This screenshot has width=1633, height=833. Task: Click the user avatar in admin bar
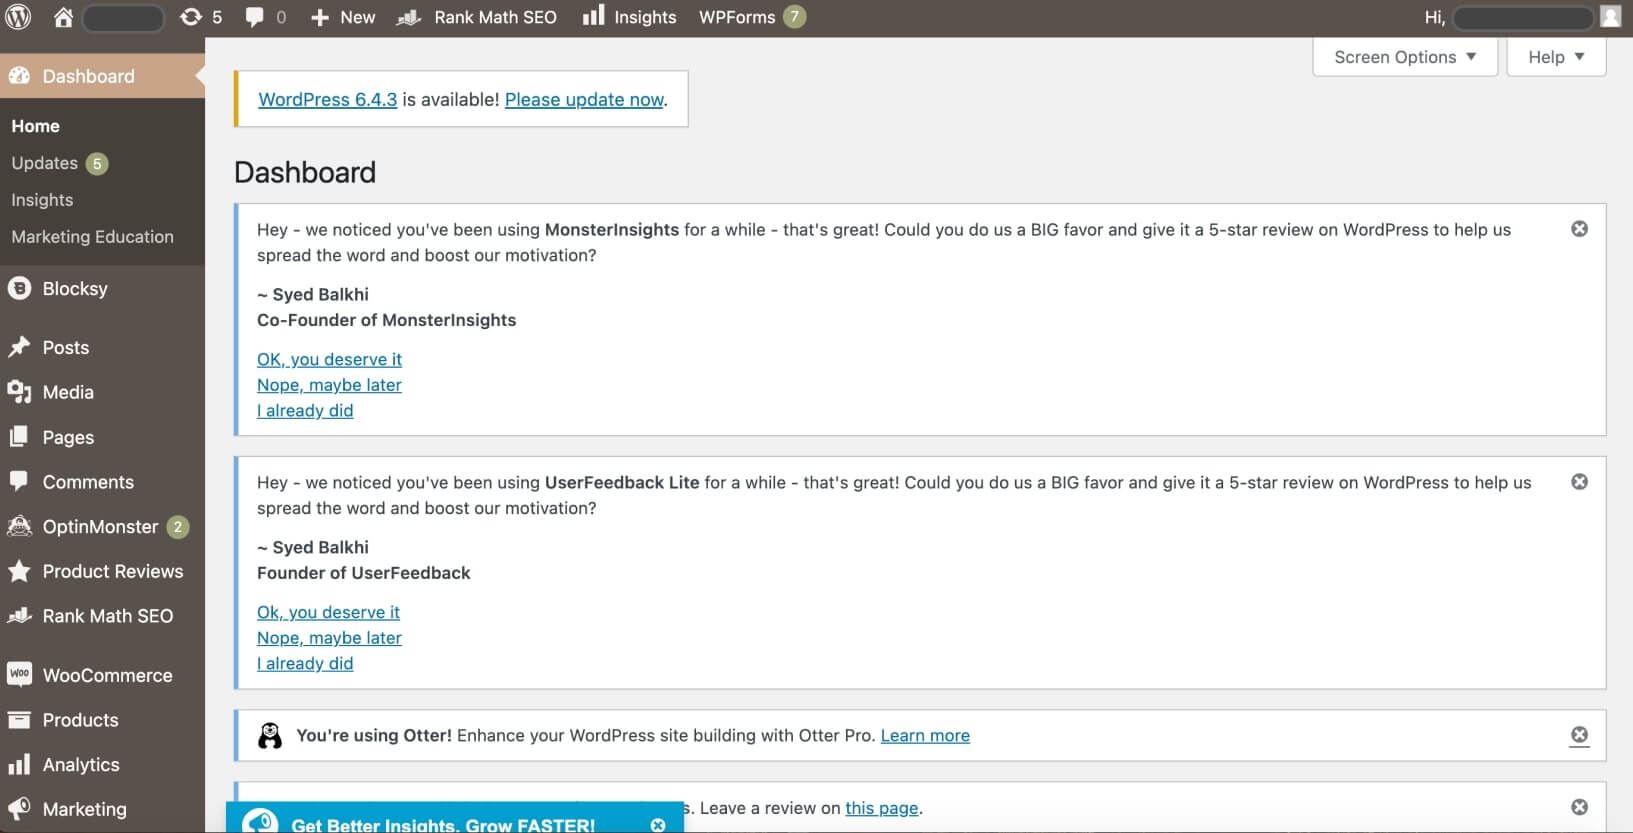click(1610, 17)
